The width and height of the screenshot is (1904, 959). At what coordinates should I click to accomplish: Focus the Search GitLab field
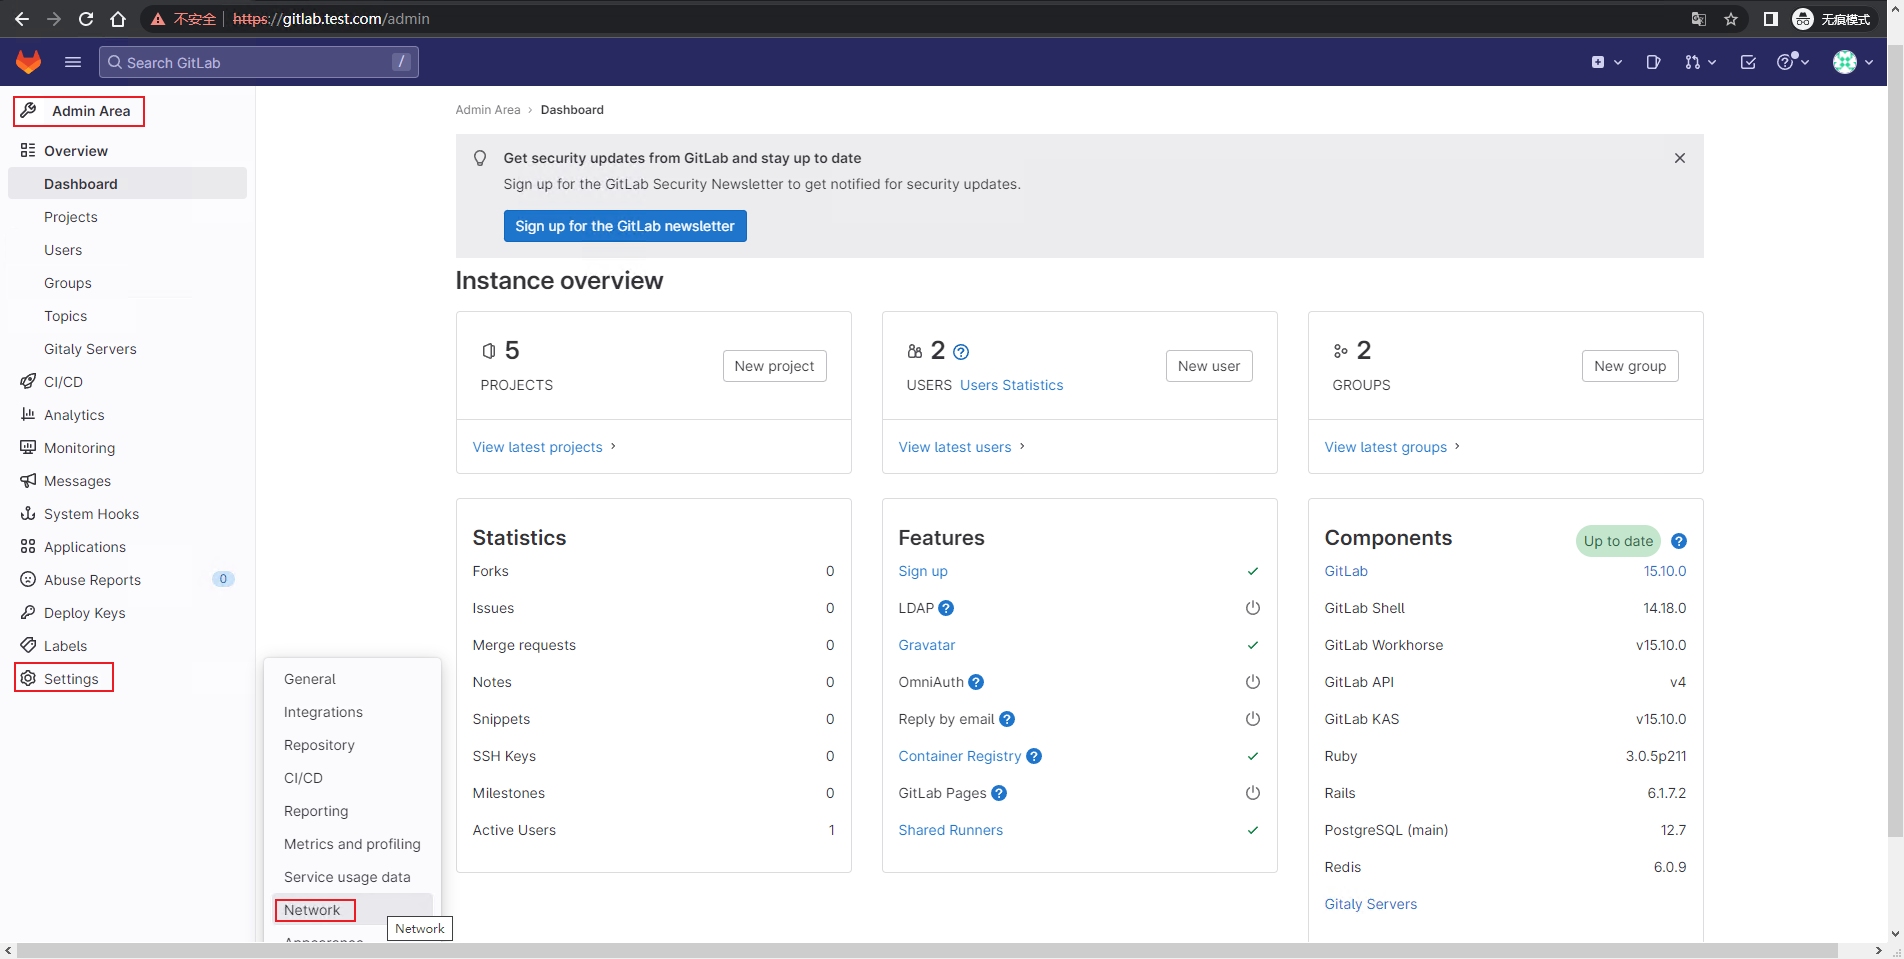click(259, 62)
